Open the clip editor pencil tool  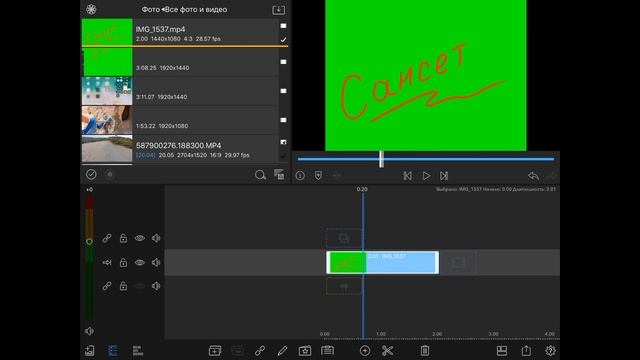tap(282, 351)
